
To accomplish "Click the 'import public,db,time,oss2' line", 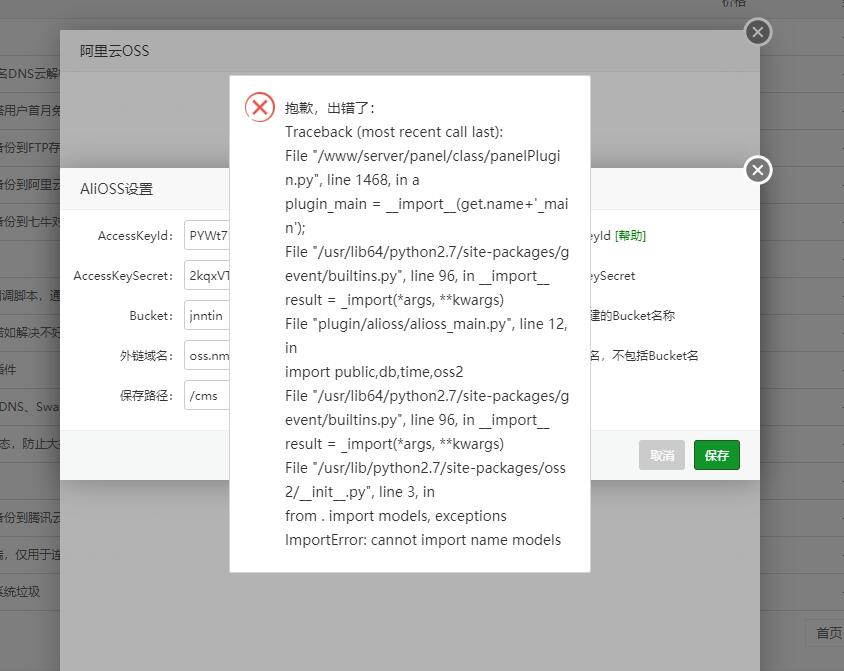I will (374, 372).
